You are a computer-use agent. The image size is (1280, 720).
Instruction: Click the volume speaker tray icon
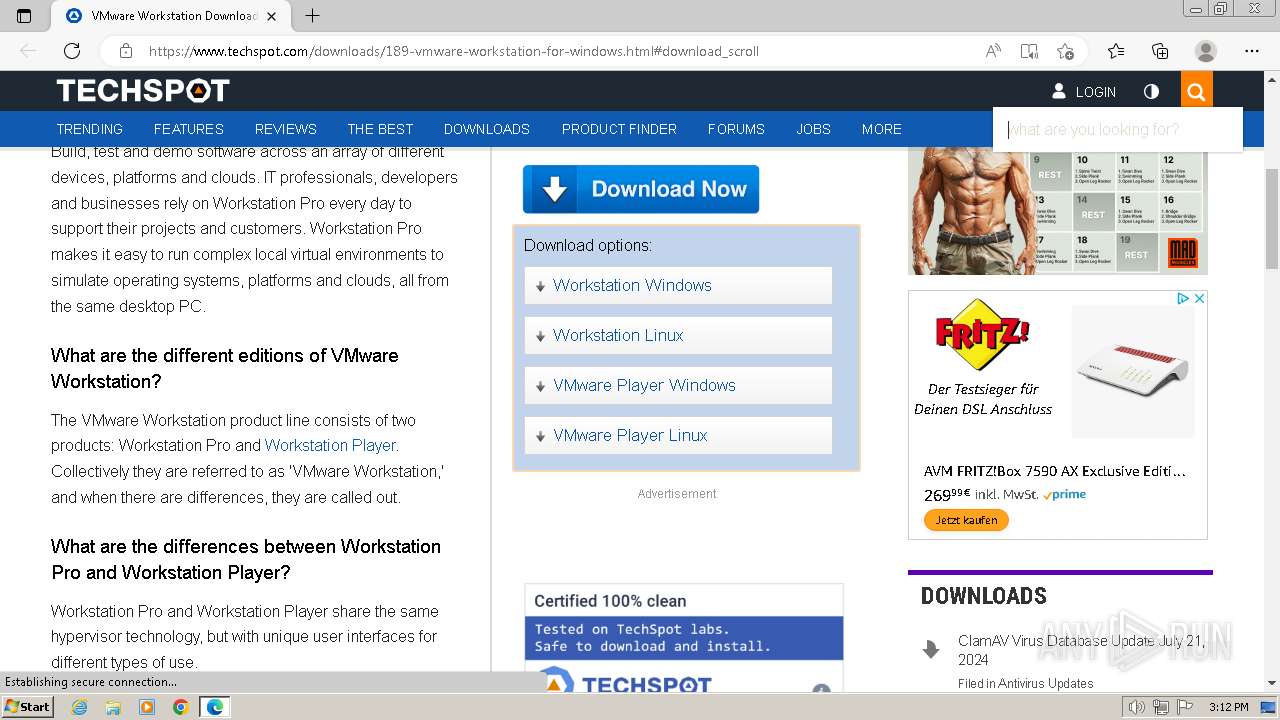pos(1136,707)
